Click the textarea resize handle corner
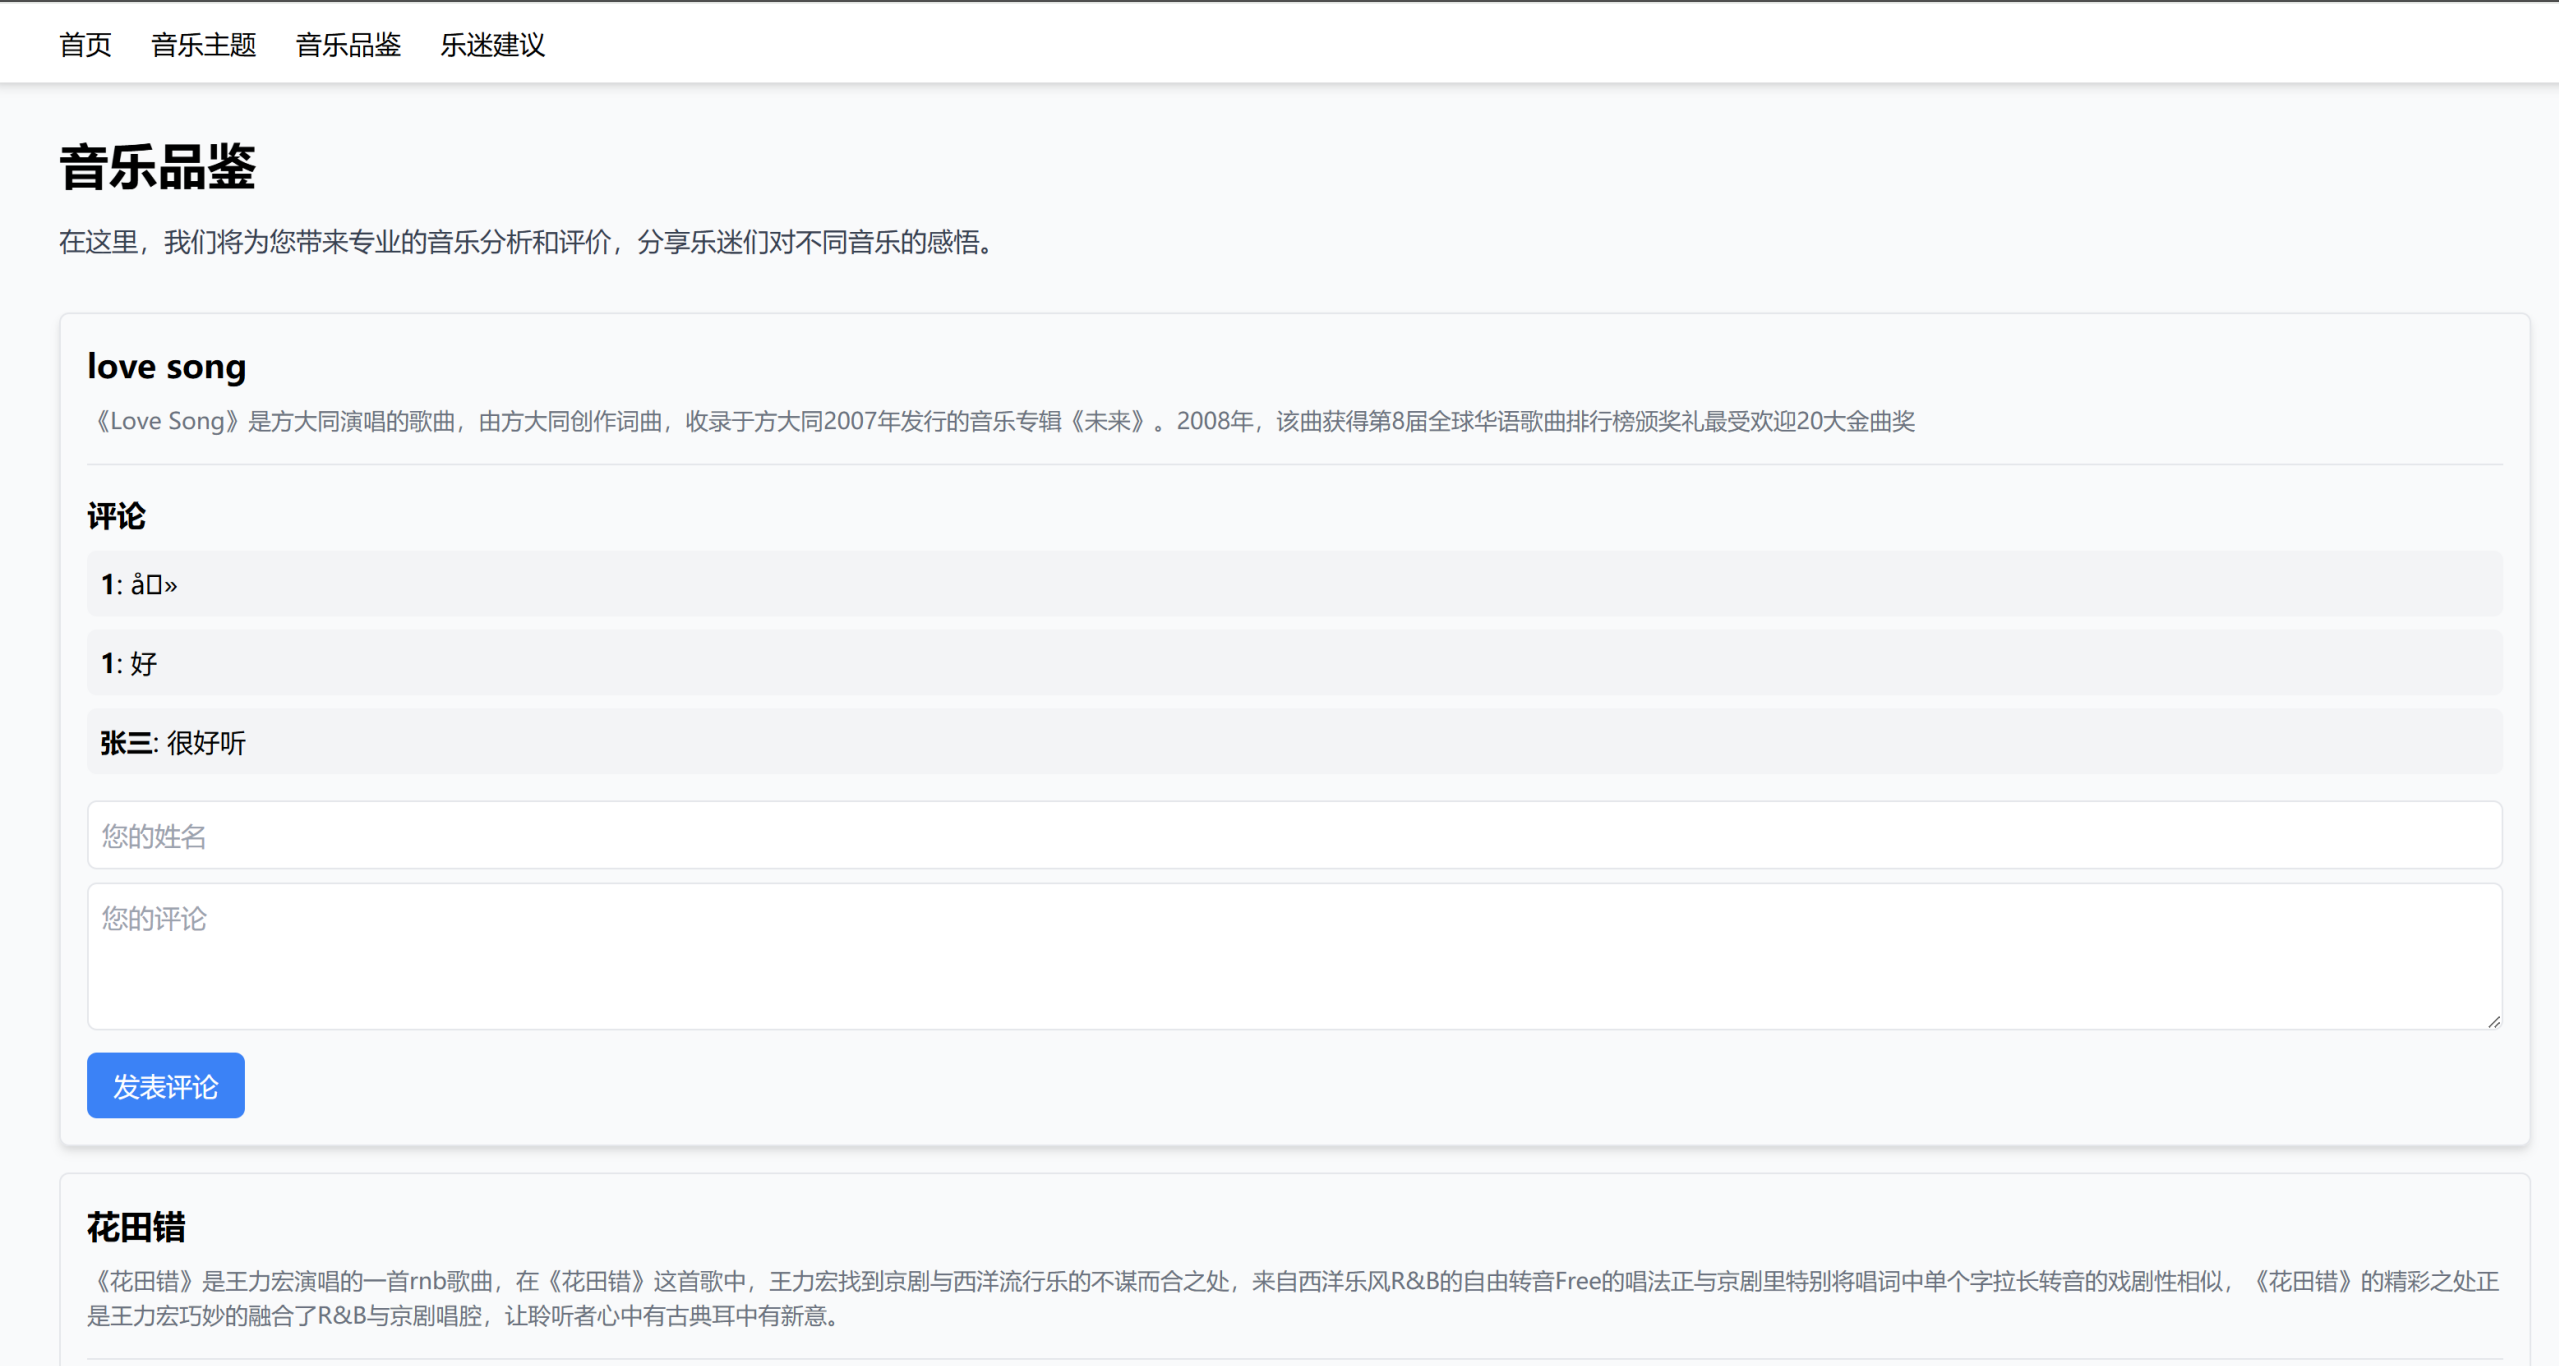2559x1366 pixels. coord(2493,1021)
